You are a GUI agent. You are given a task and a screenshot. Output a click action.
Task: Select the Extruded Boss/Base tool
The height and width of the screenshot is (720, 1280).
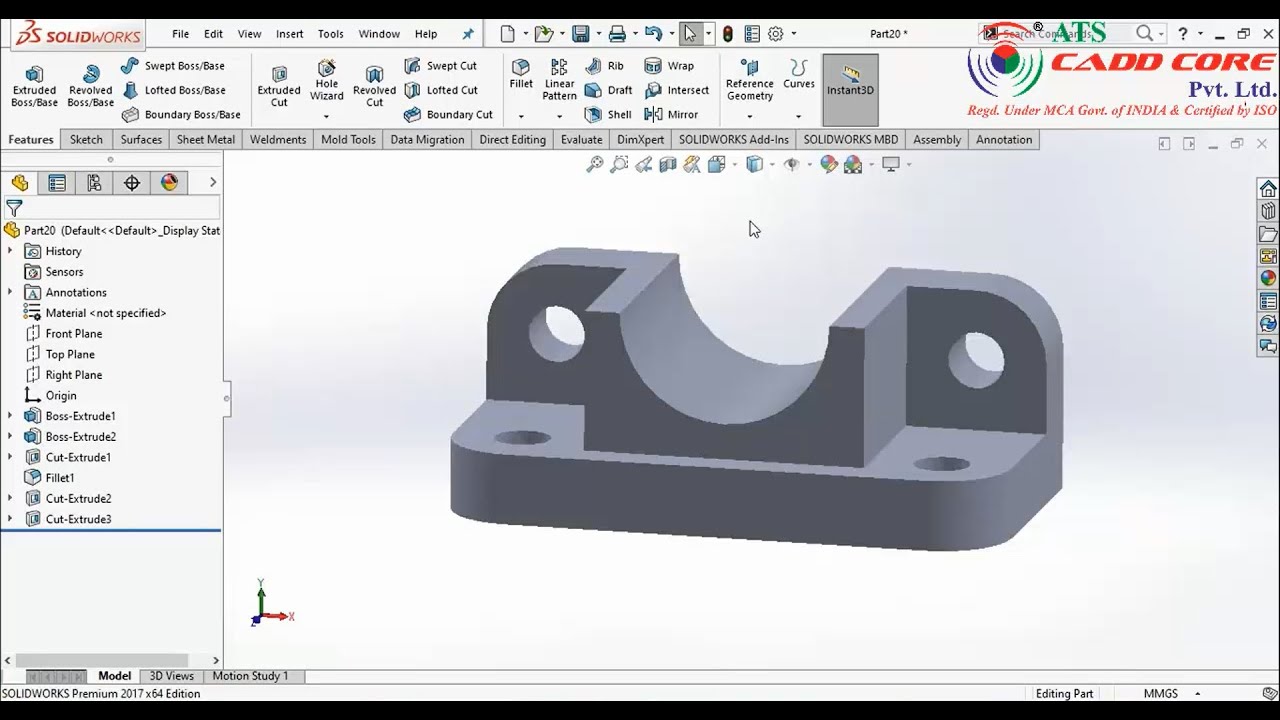point(34,86)
